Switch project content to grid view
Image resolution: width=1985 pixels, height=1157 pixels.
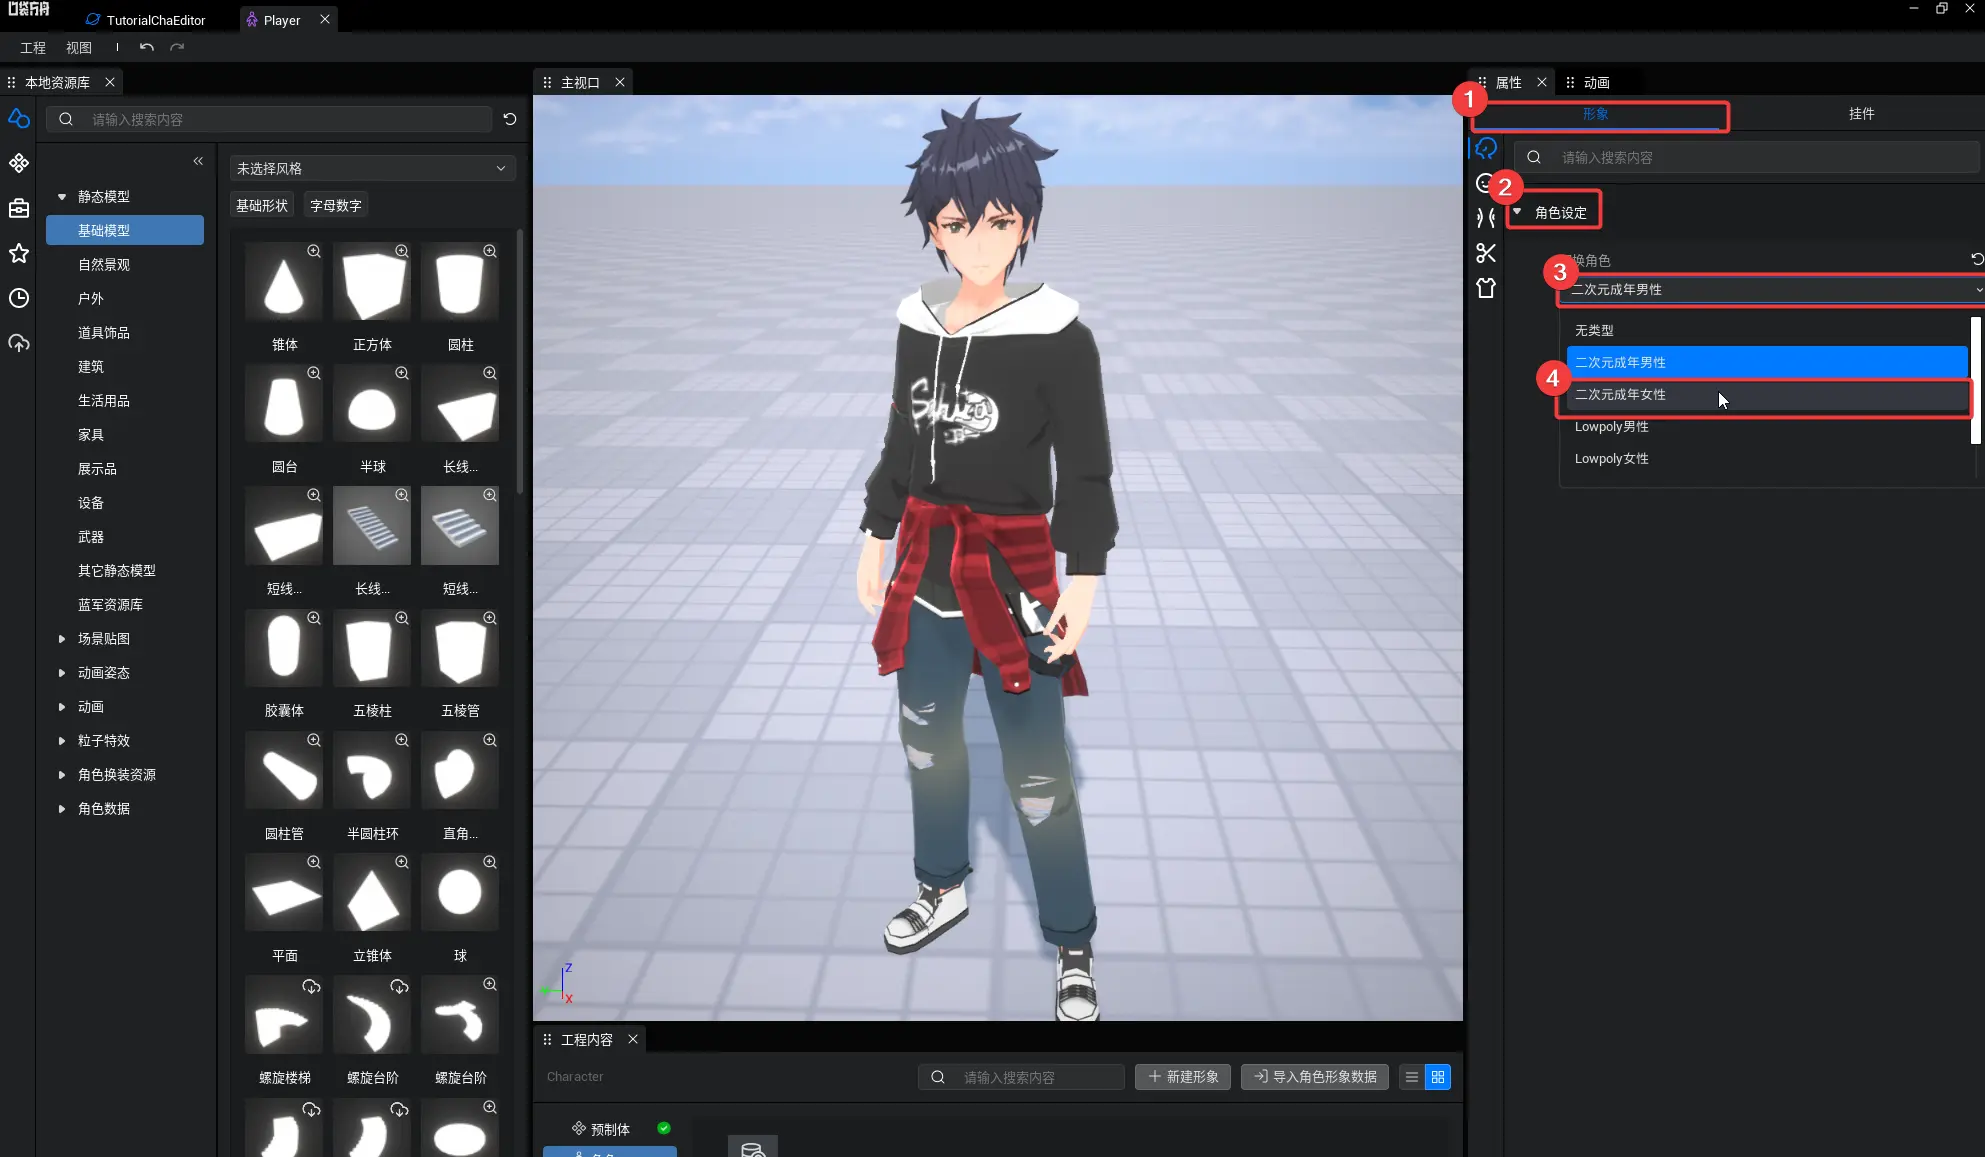(1438, 1077)
